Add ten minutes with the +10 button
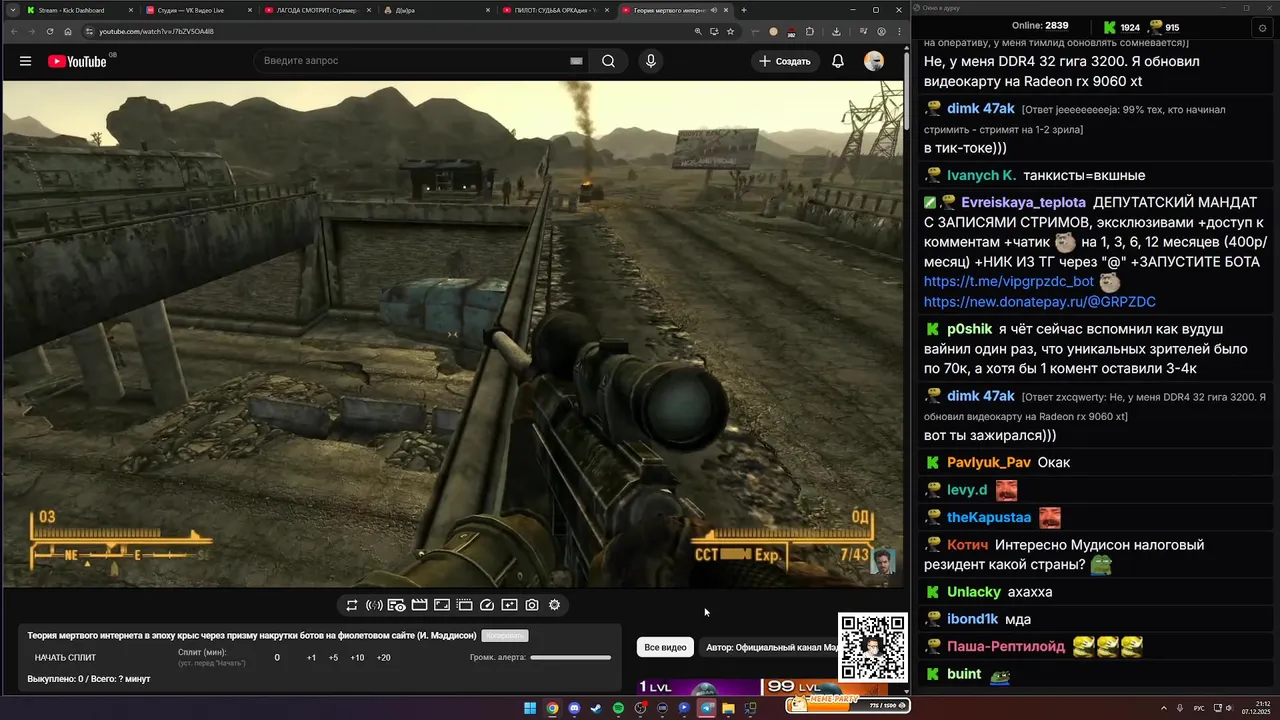 [x=357, y=657]
